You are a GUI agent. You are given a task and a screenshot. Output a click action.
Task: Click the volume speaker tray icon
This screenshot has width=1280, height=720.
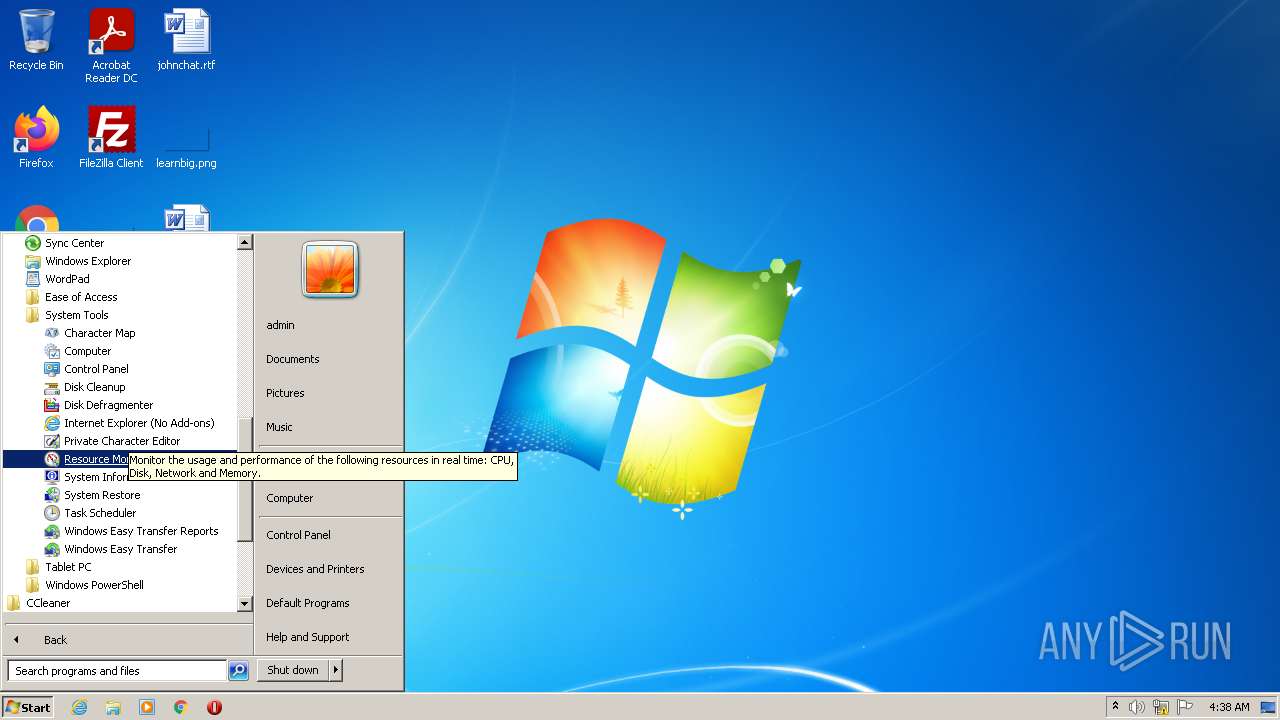point(1137,707)
